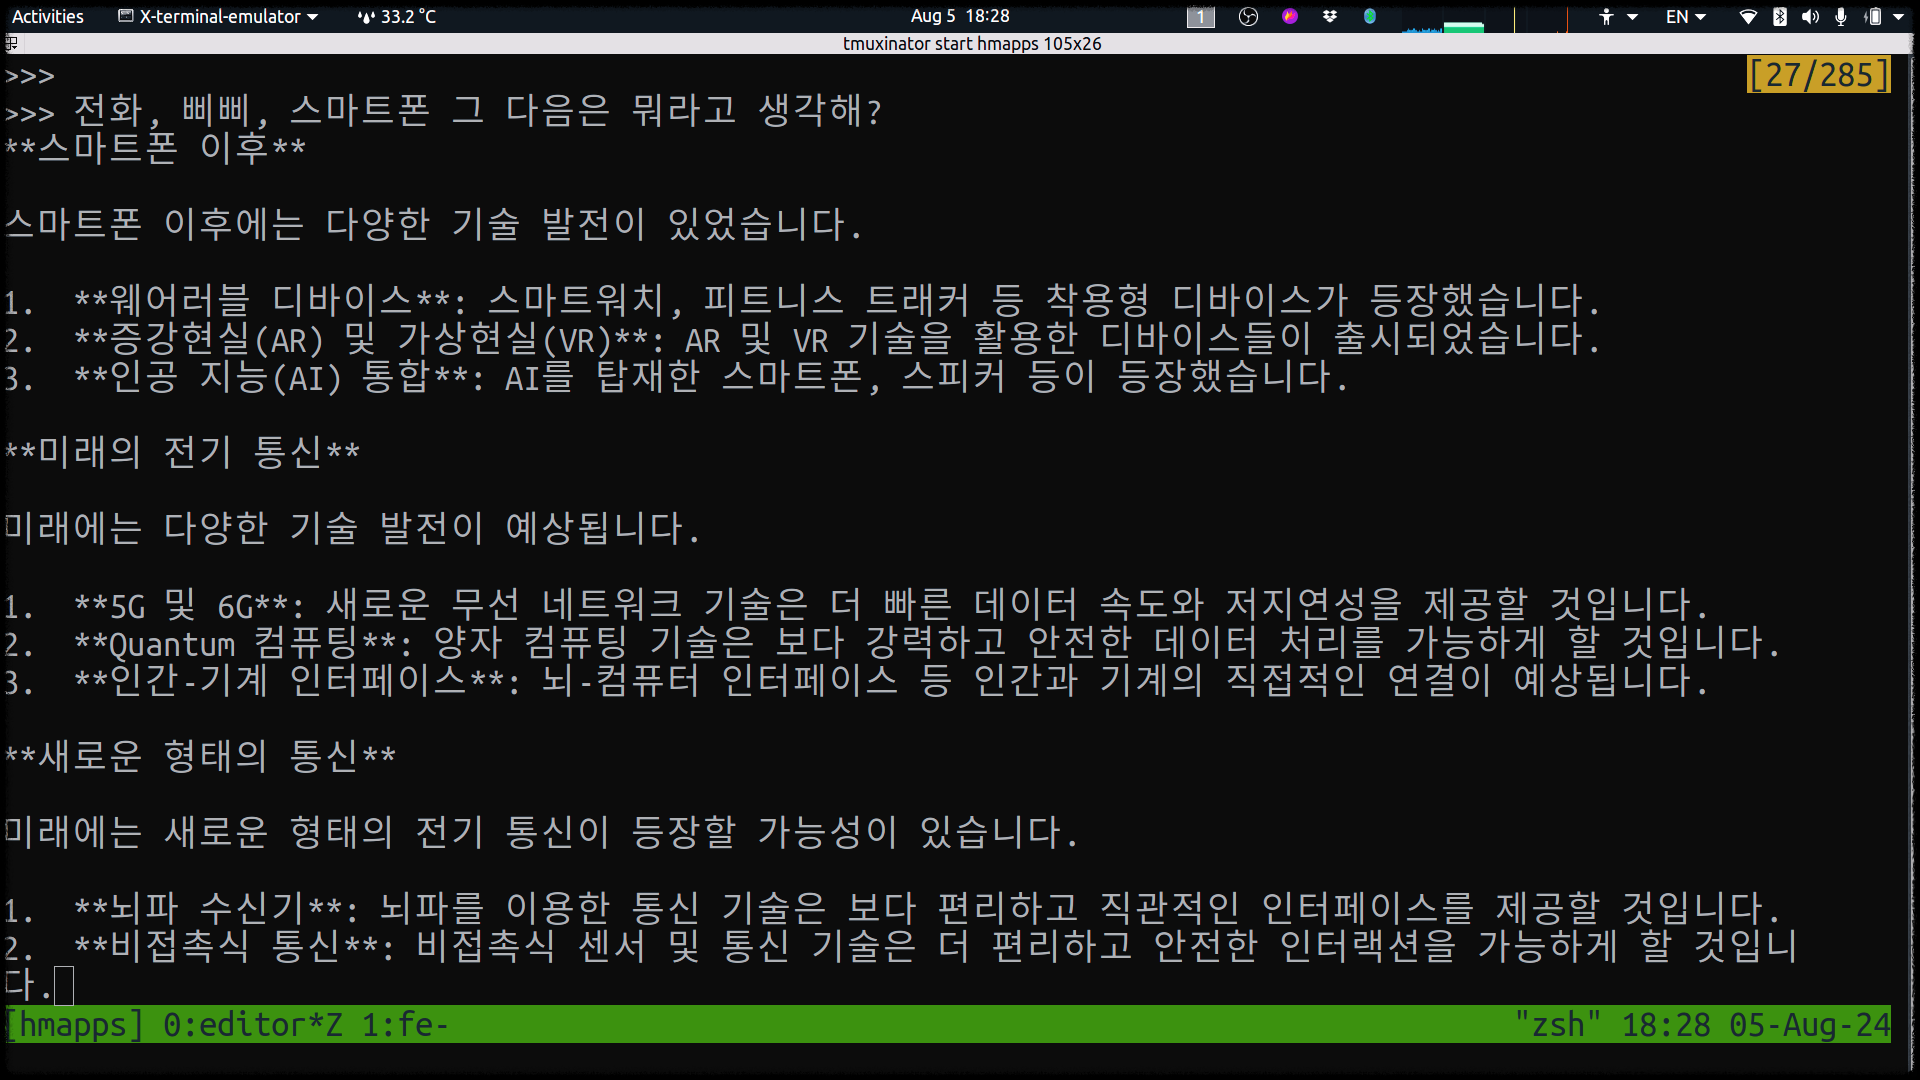Open the clock showing Aug 5 18:28
Screen dimensions: 1920x1080
click(959, 16)
